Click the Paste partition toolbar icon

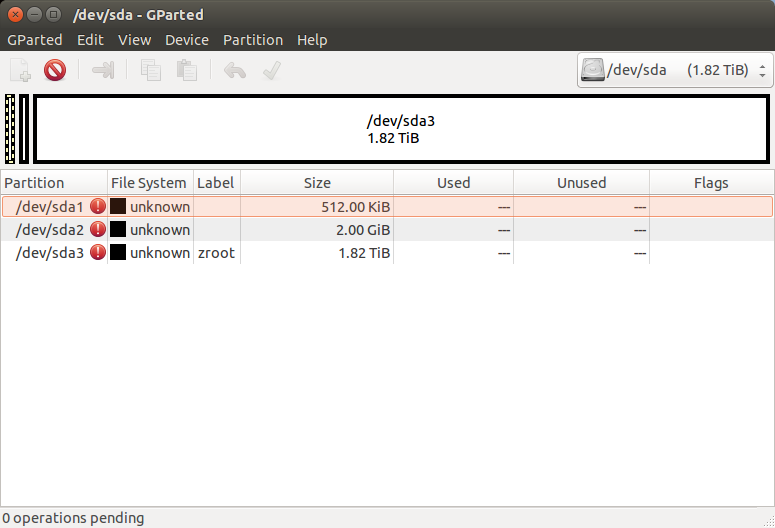pos(186,70)
